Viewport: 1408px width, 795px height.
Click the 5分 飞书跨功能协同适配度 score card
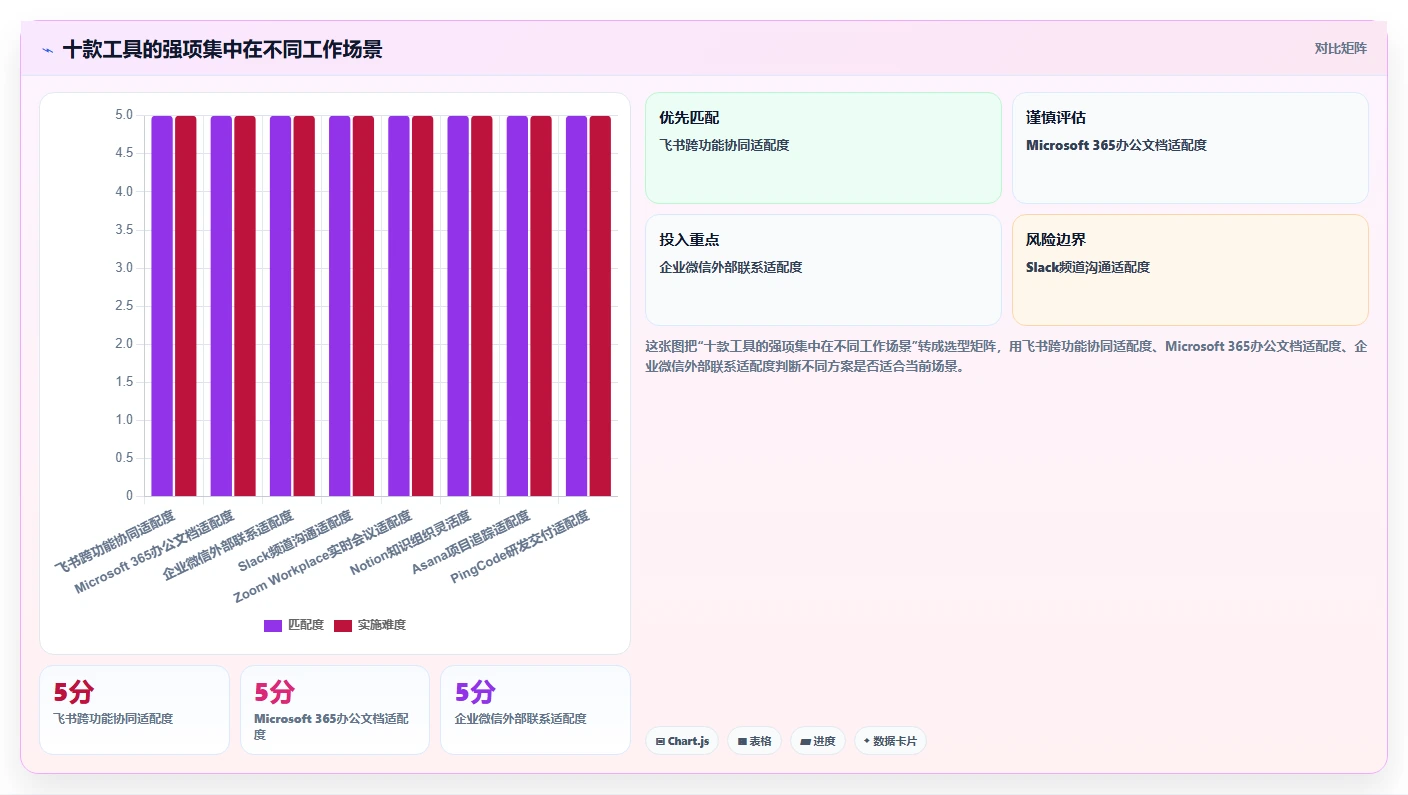click(134, 709)
